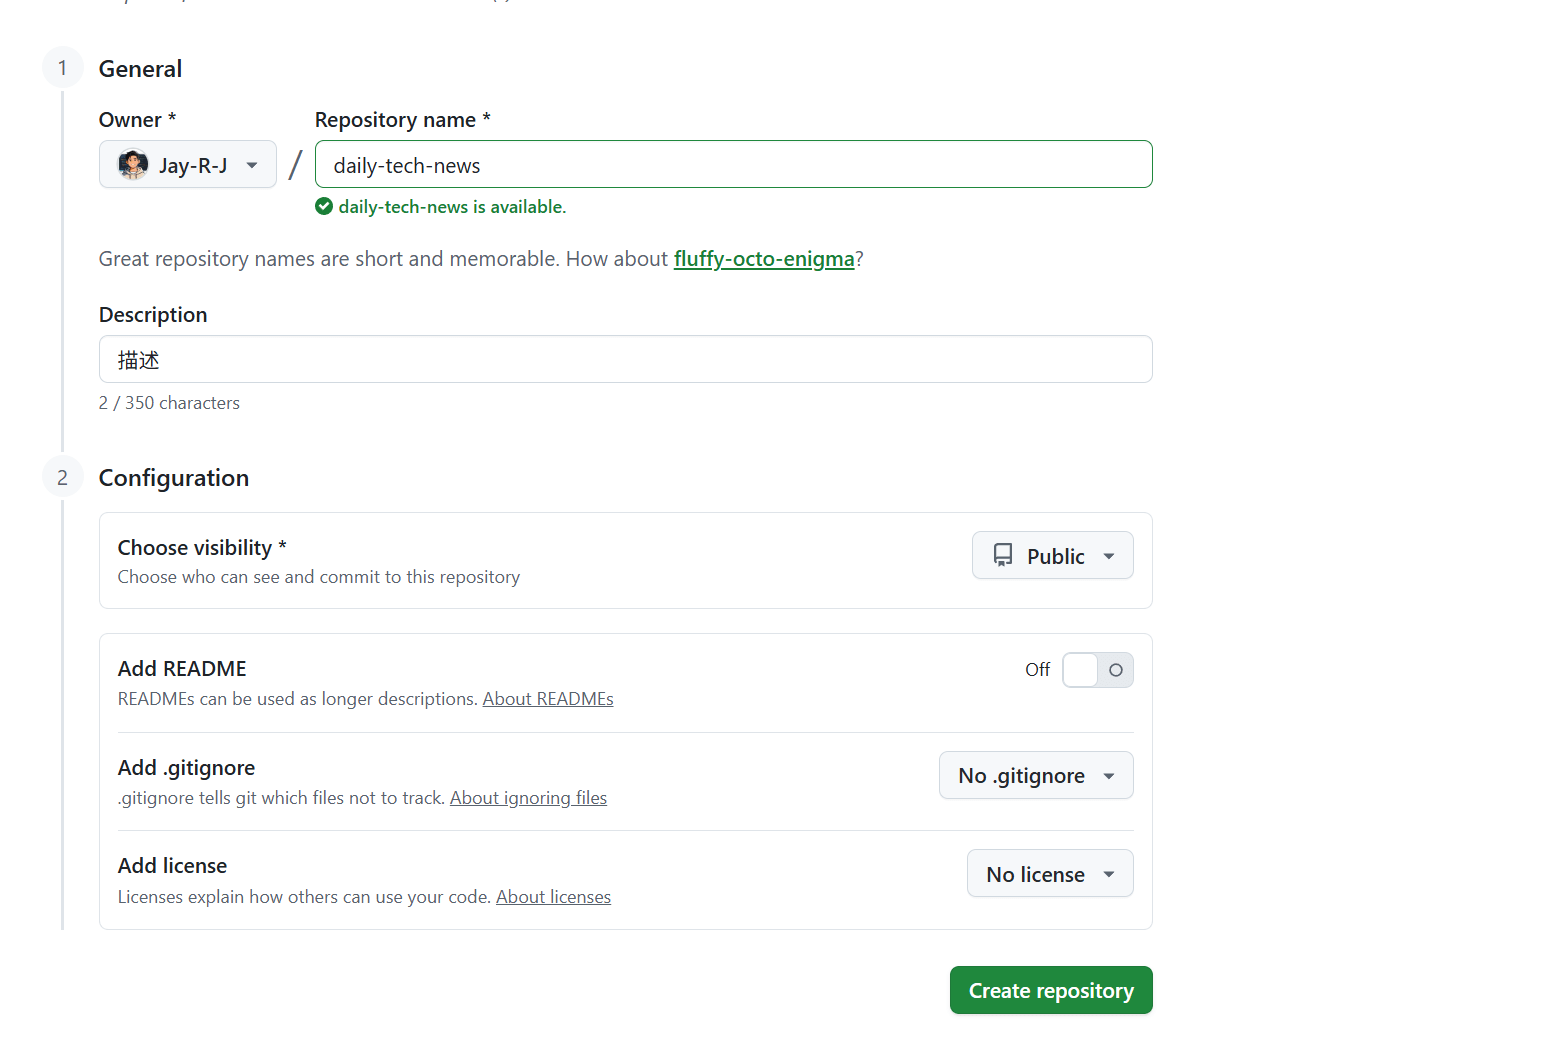The height and width of the screenshot is (1050, 1554).
Task: Expand the No license dropdown
Action: click(1049, 874)
